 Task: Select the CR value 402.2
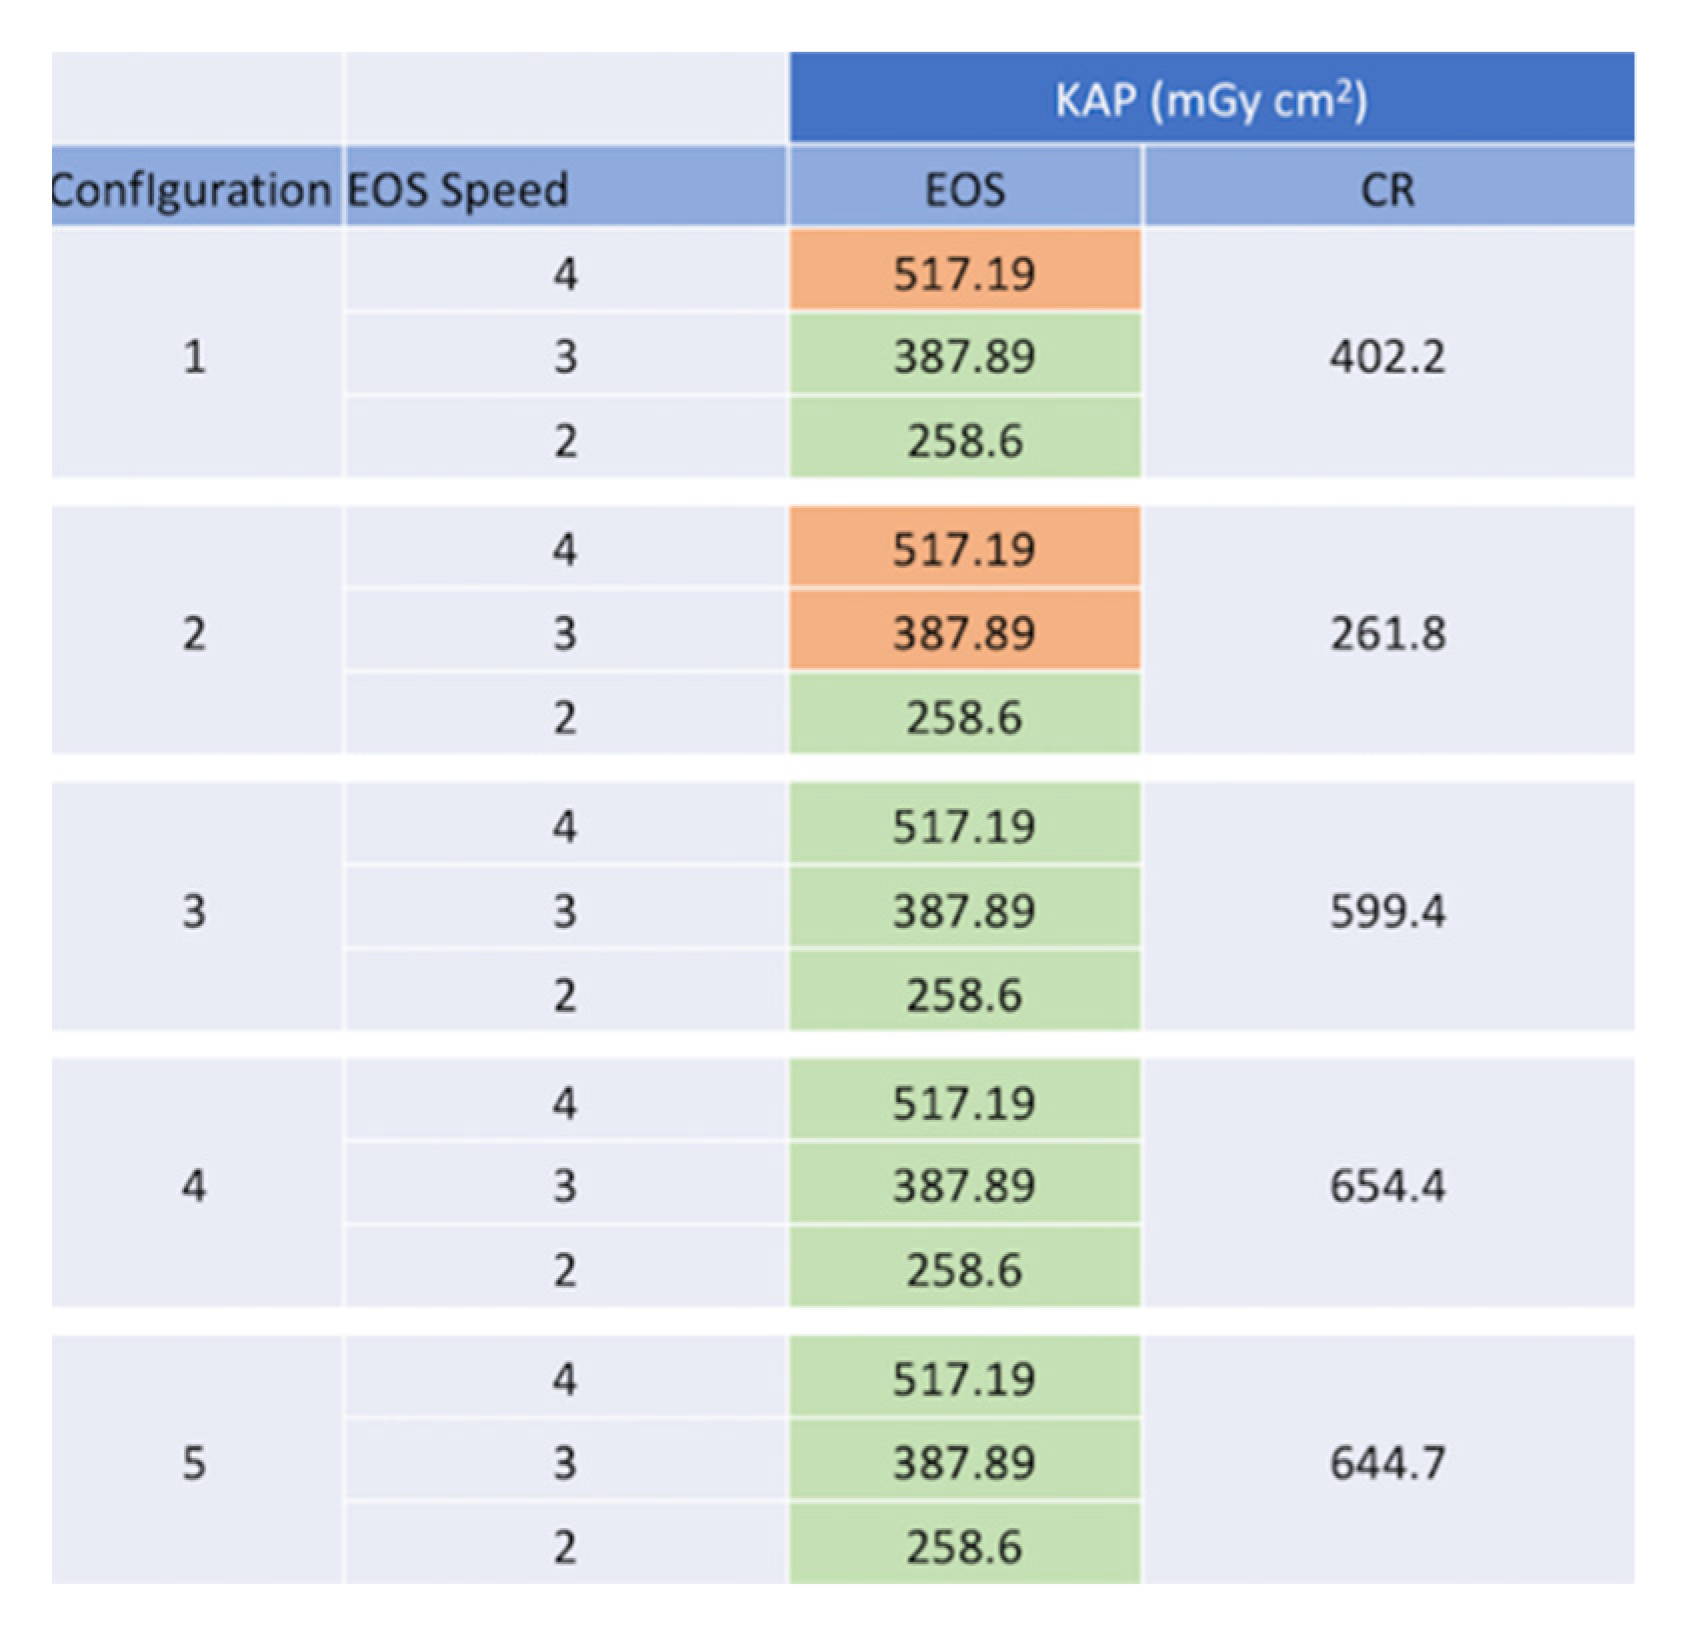(x=1387, y=356)
